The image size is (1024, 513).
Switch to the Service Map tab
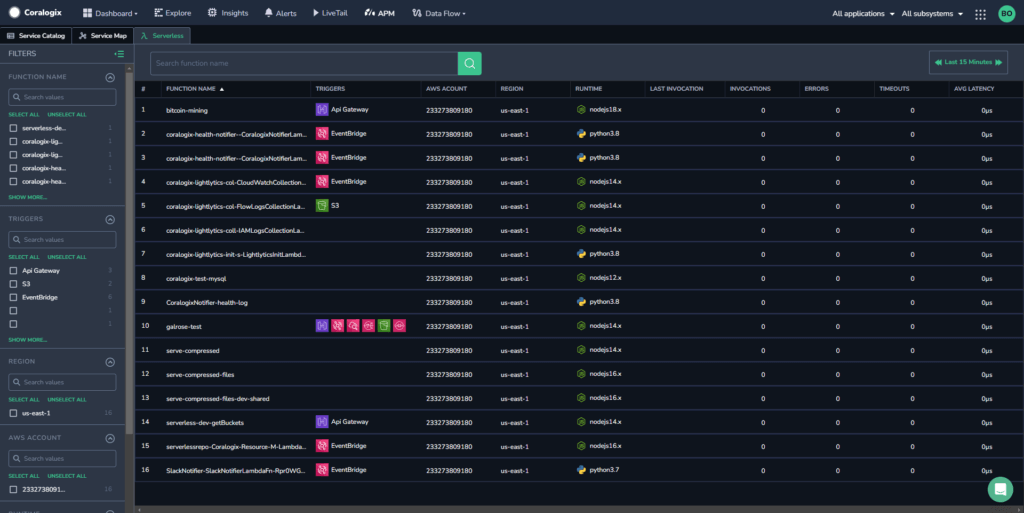(x=103, y=36)
